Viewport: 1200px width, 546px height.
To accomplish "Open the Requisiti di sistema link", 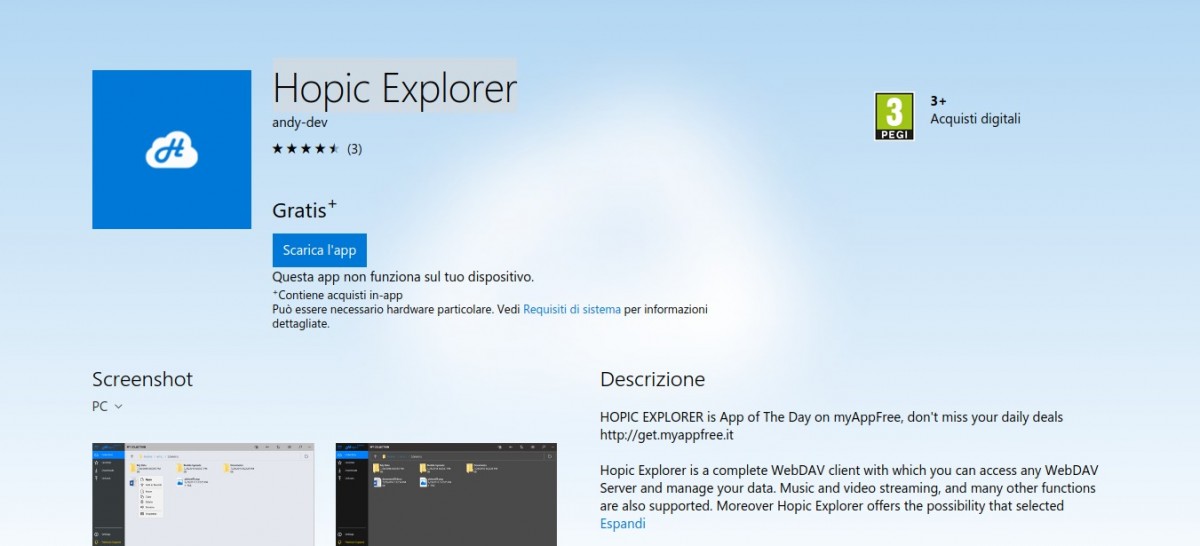I will (x=572, y=310).
